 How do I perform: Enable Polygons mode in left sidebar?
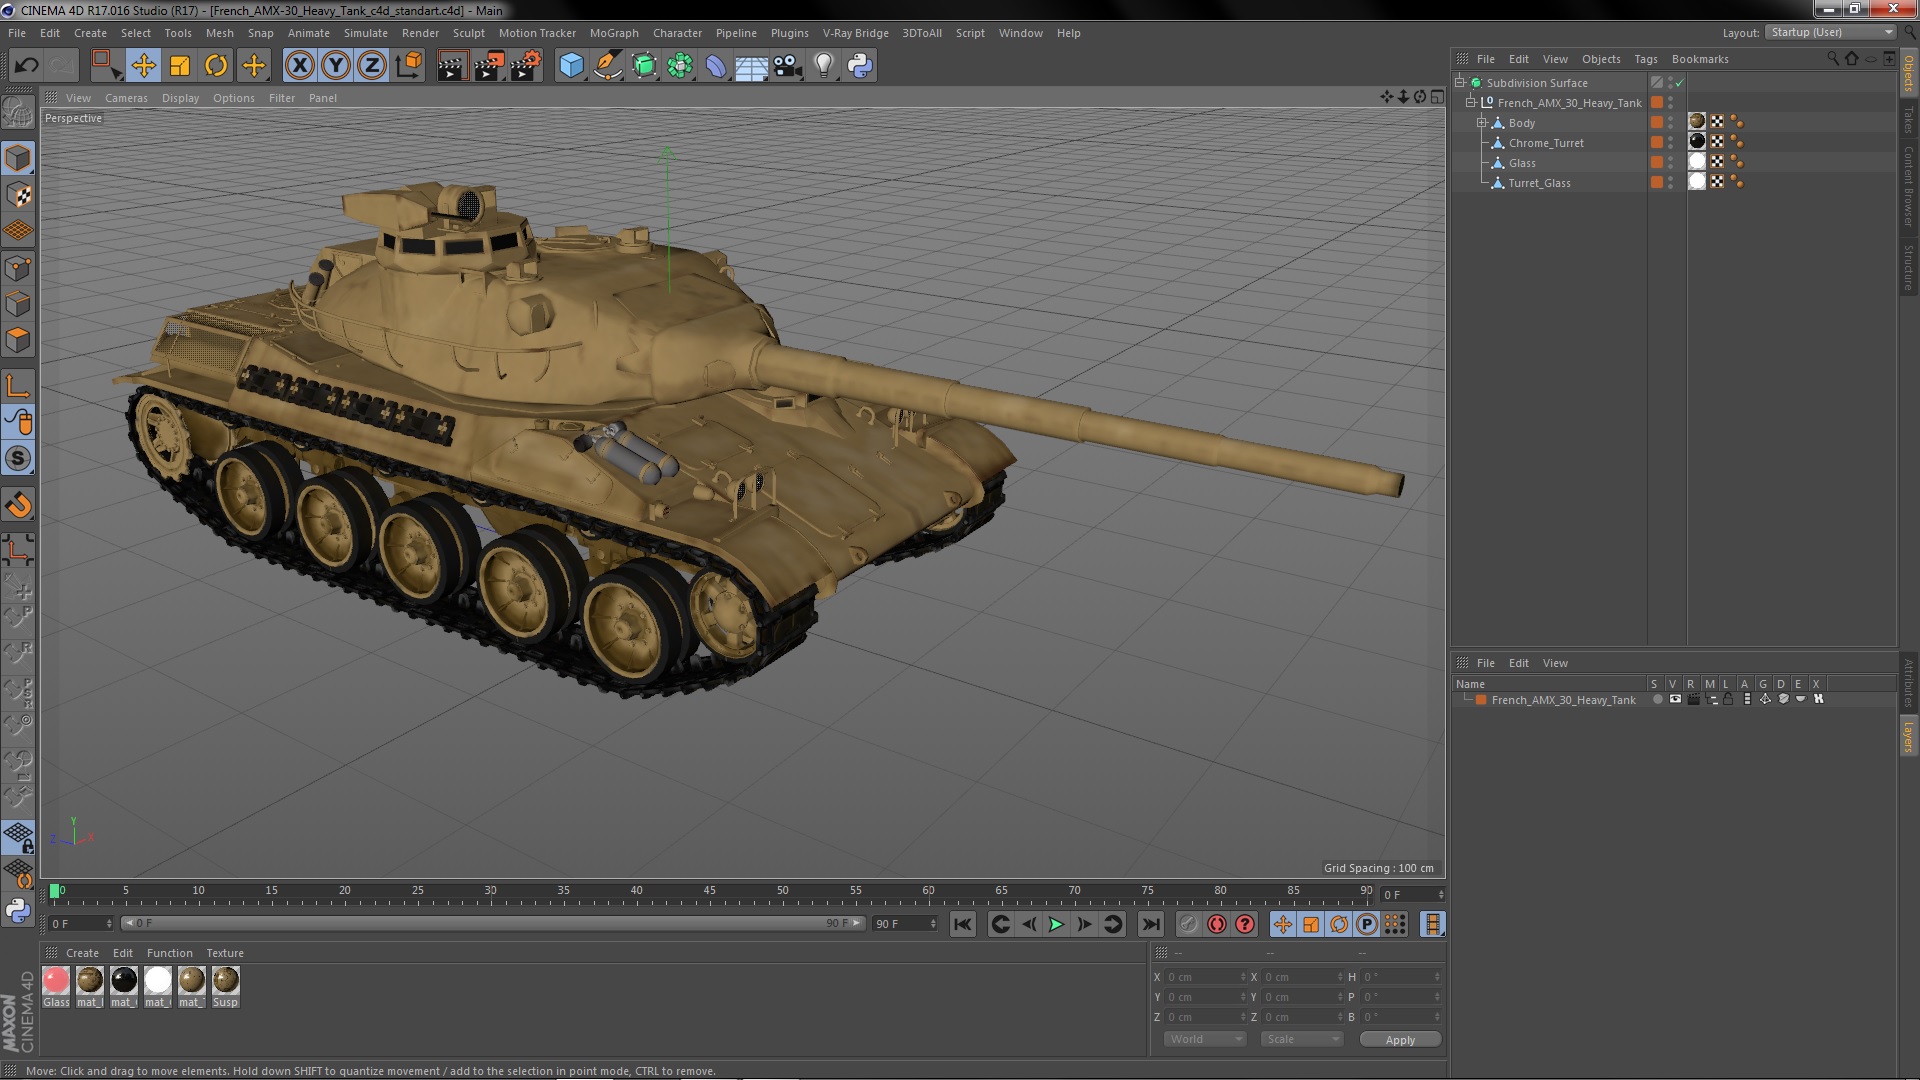(x=18, y=340)
